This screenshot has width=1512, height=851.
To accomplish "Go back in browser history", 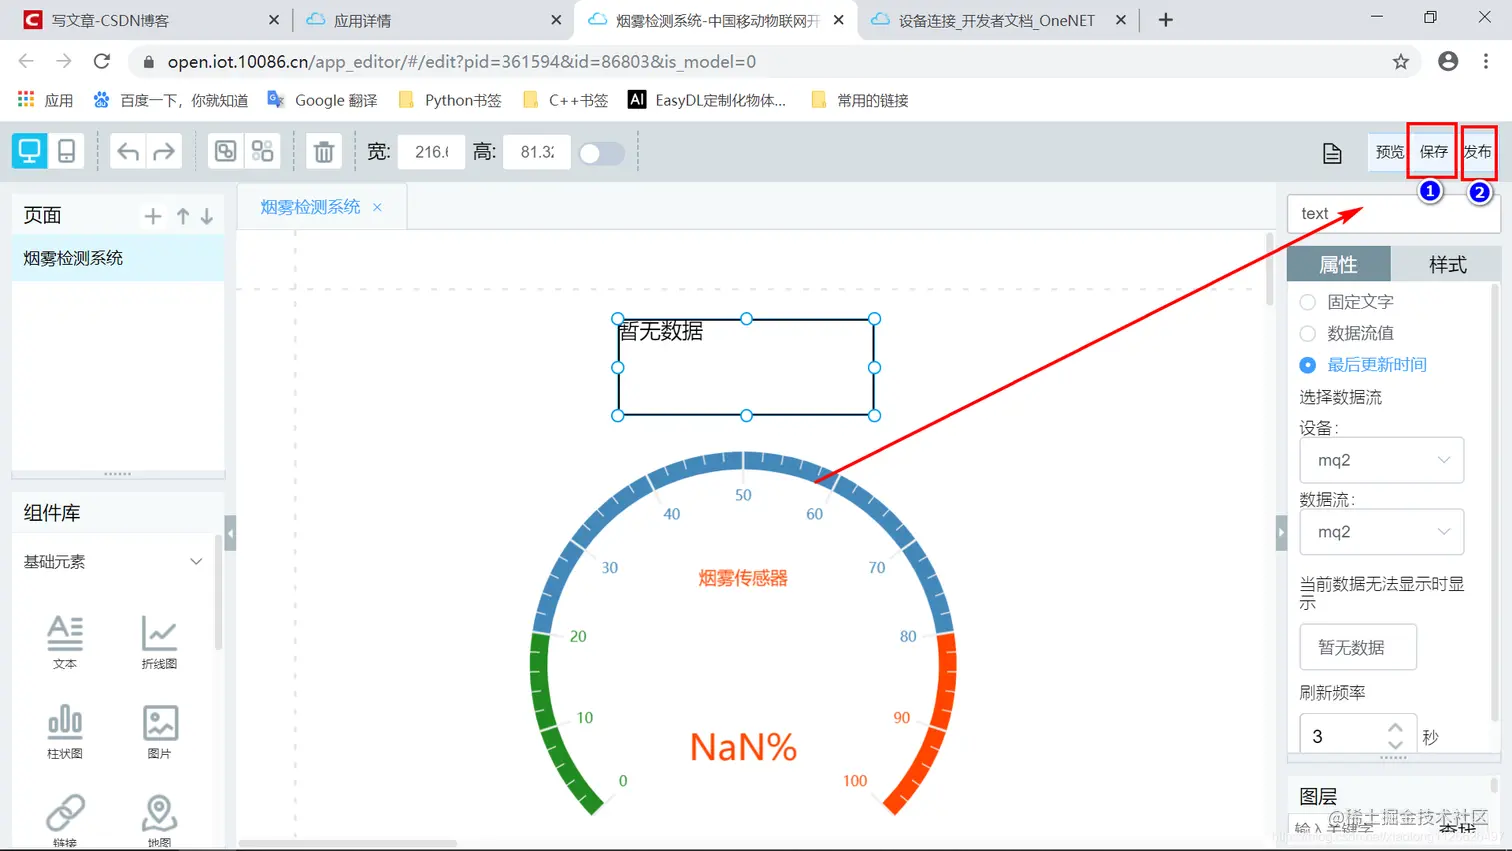I will [x=26, y=62].
